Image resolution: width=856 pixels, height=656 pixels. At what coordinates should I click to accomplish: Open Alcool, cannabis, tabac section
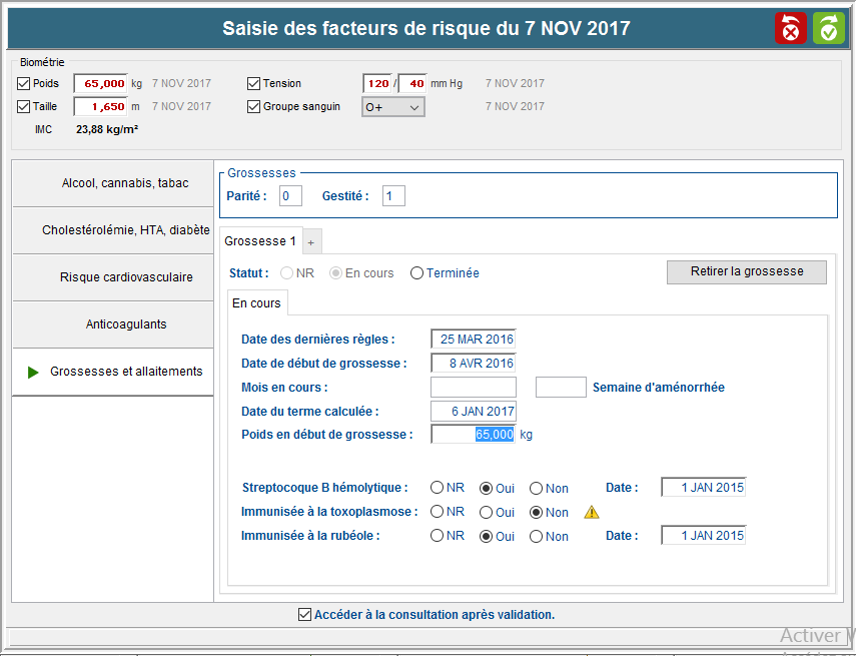[x=113, y=184]
